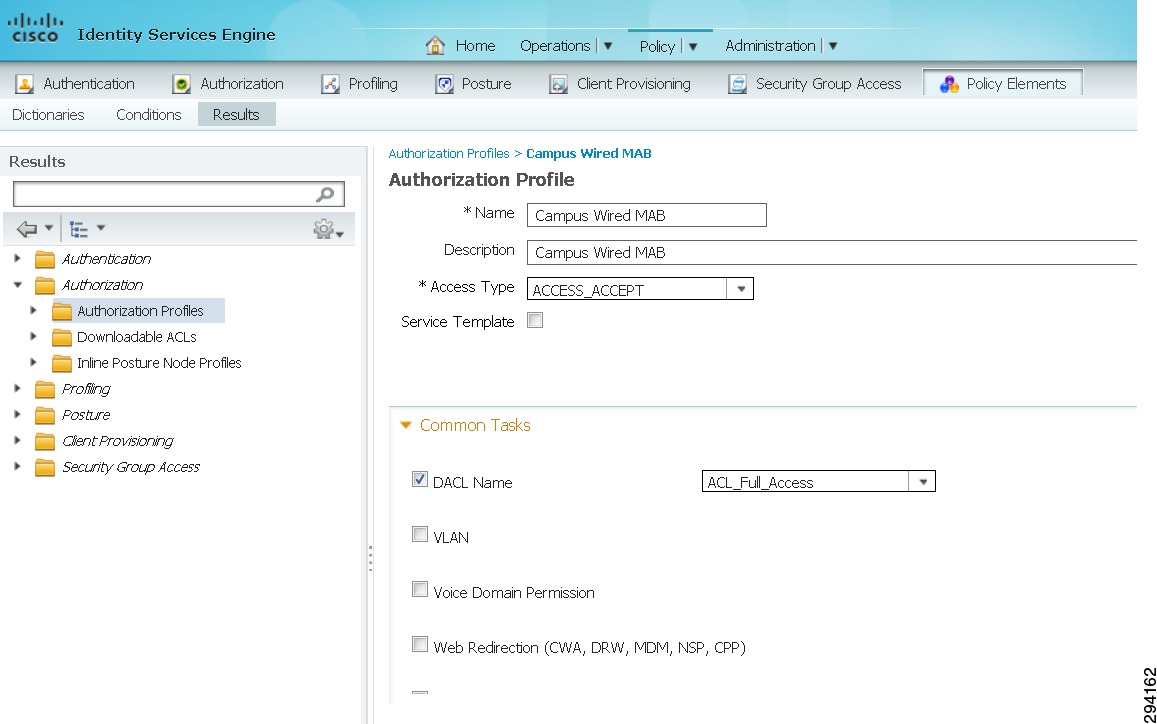Screen dimensions: 1157x724
Task: Switch to the Dictionaries sub-tab
Action: pos(48,114)
